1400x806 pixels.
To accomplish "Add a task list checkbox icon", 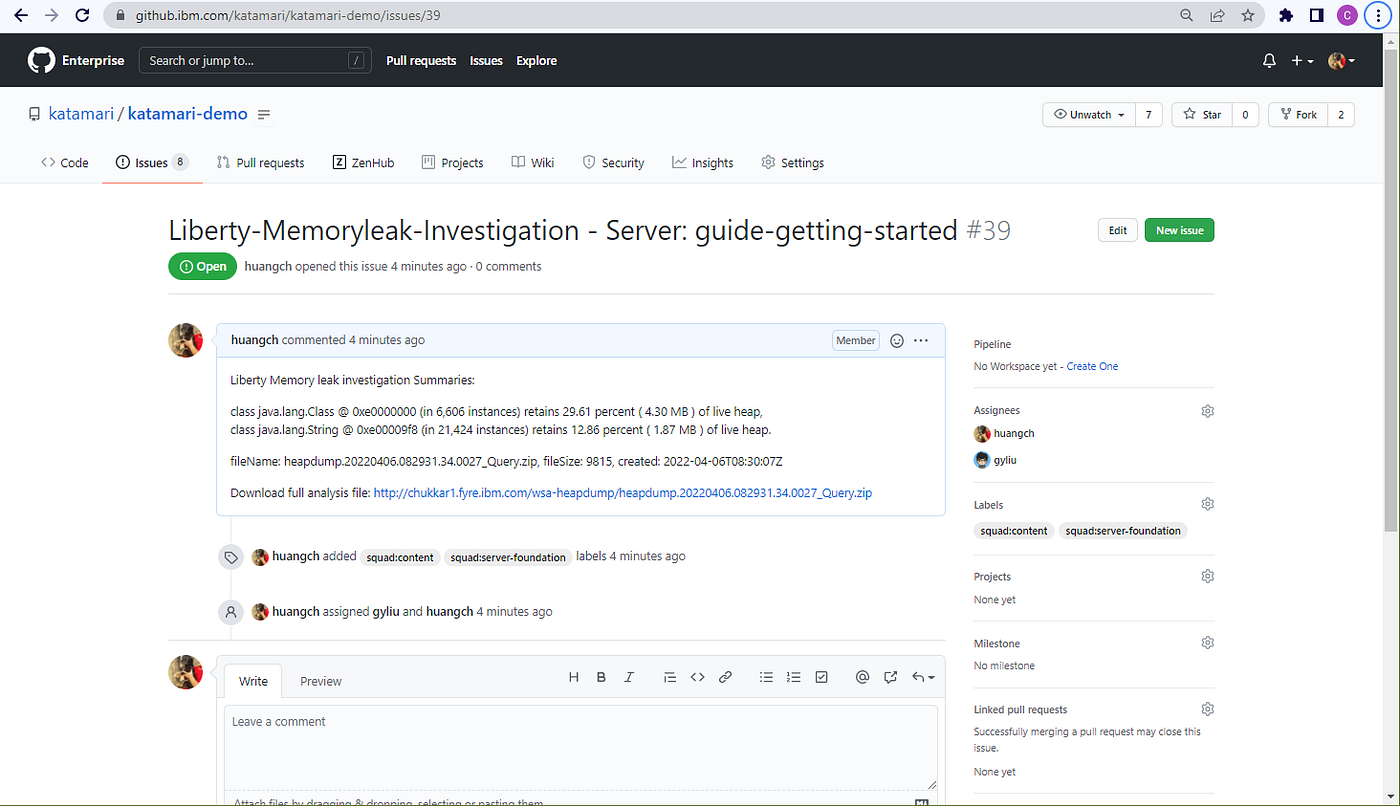I will (x=821, y=677).
